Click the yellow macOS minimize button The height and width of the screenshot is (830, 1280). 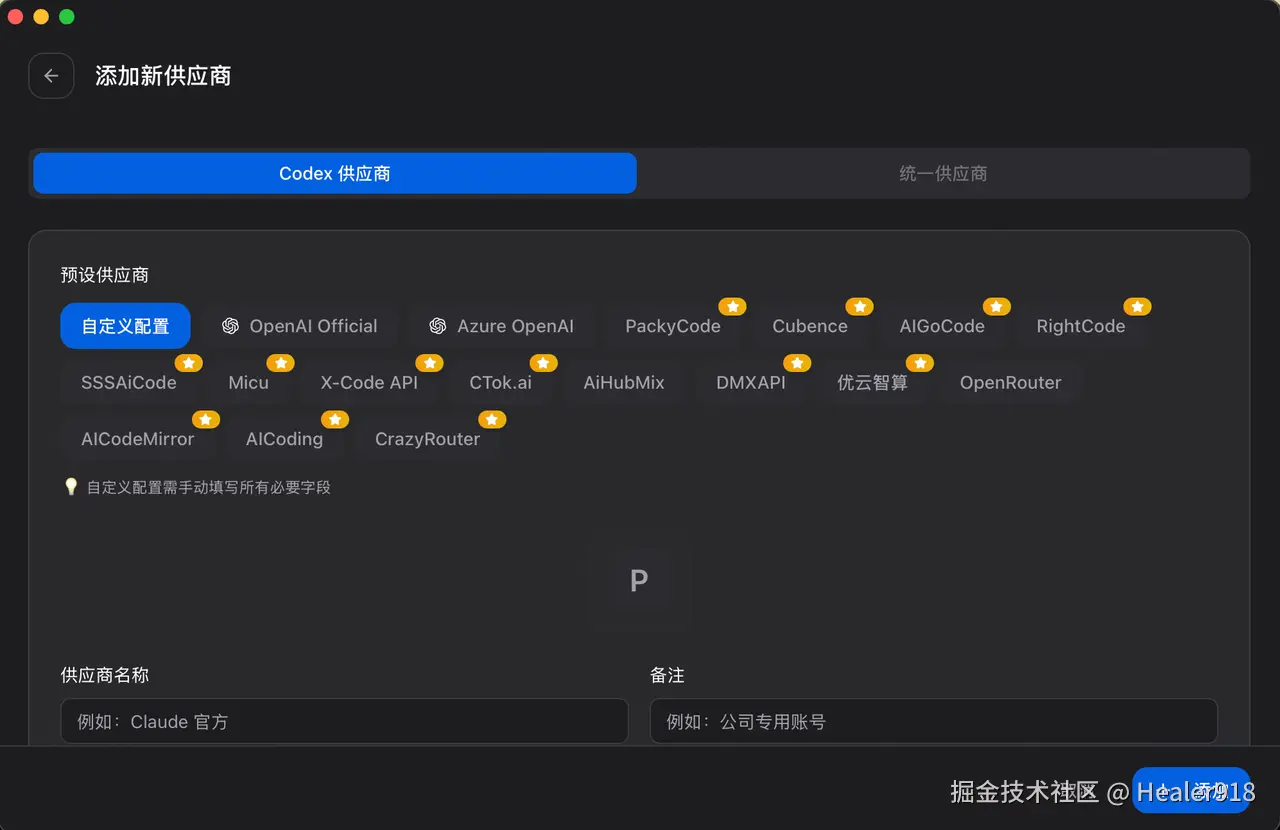[41, 17]
